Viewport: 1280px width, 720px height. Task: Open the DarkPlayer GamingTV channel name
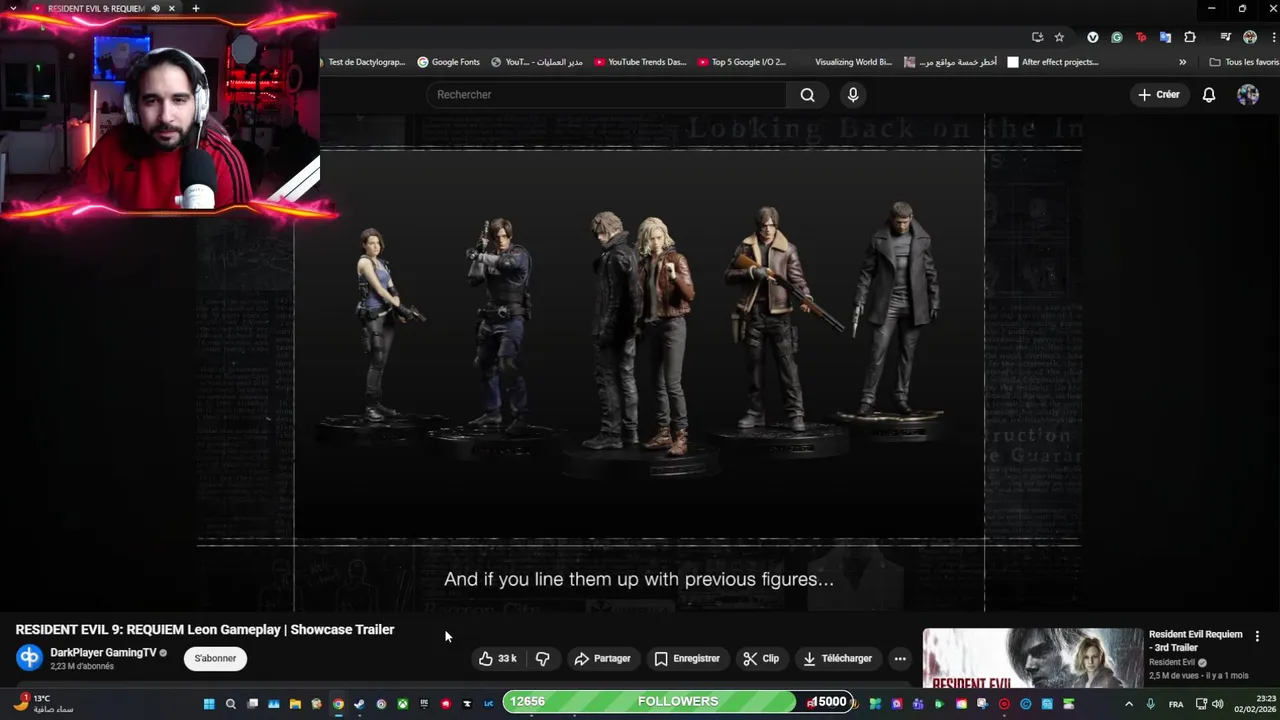(103, 652)
